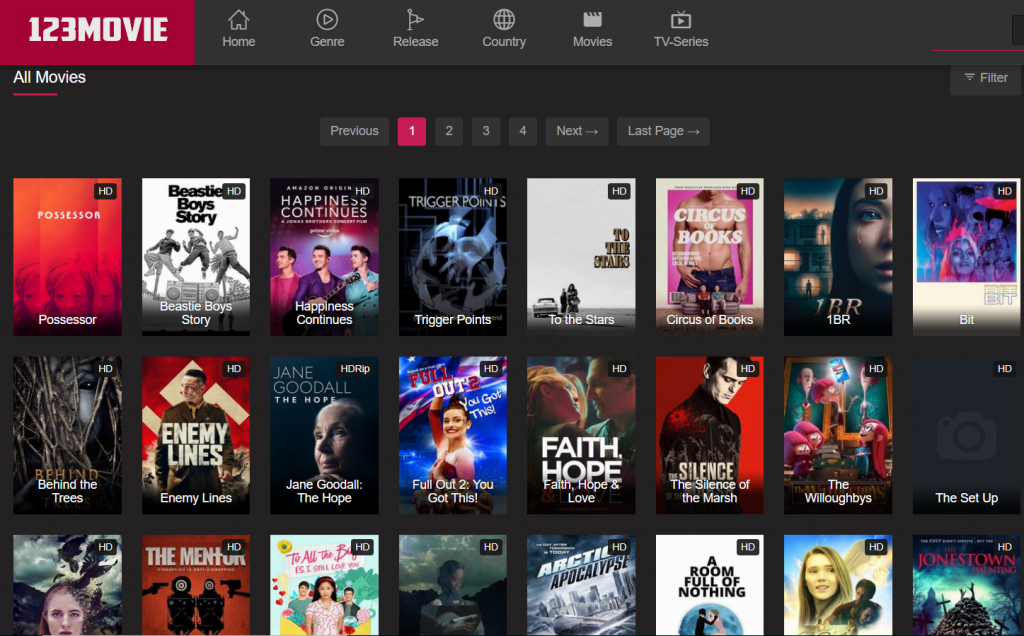Click The Set Up title text
Viewport: 1024px width, 636px height.
[967, 498]
